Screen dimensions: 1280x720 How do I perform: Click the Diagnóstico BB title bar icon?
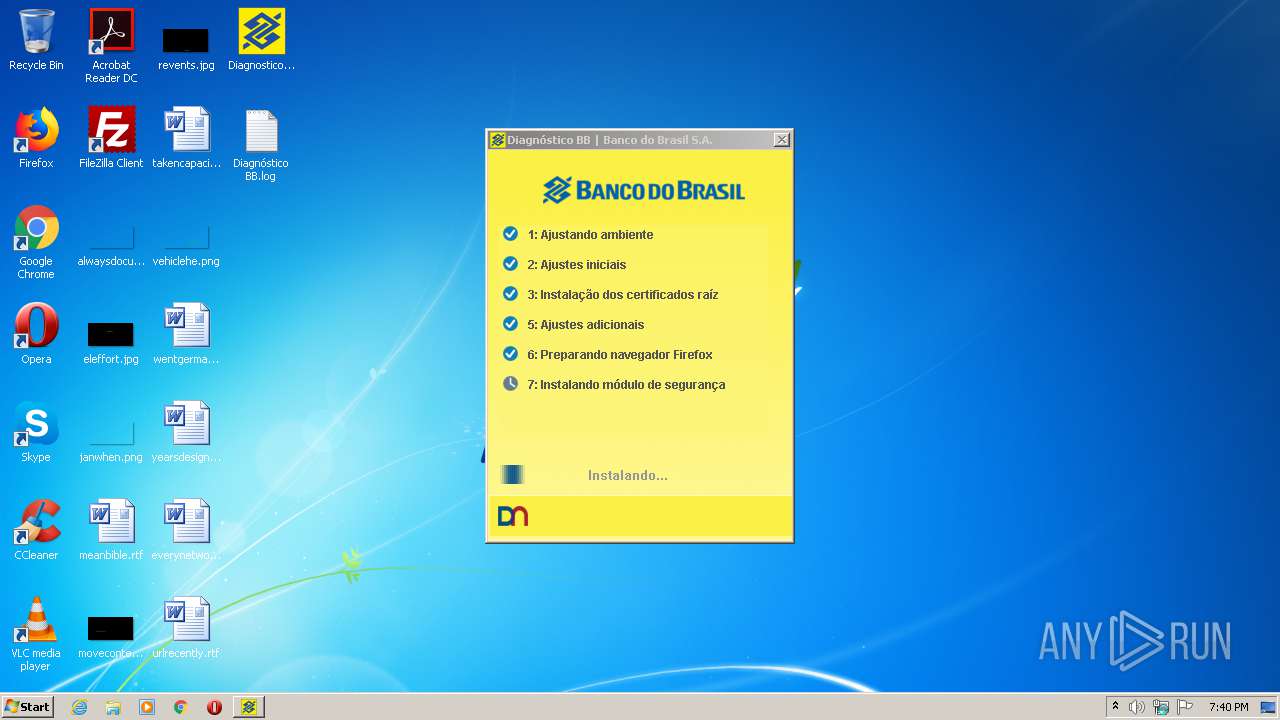(497, 140)
